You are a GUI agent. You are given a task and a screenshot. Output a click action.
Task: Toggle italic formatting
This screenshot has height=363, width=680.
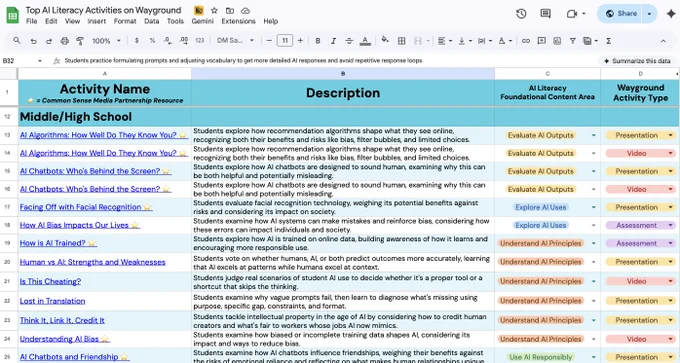tap(333, 41)
